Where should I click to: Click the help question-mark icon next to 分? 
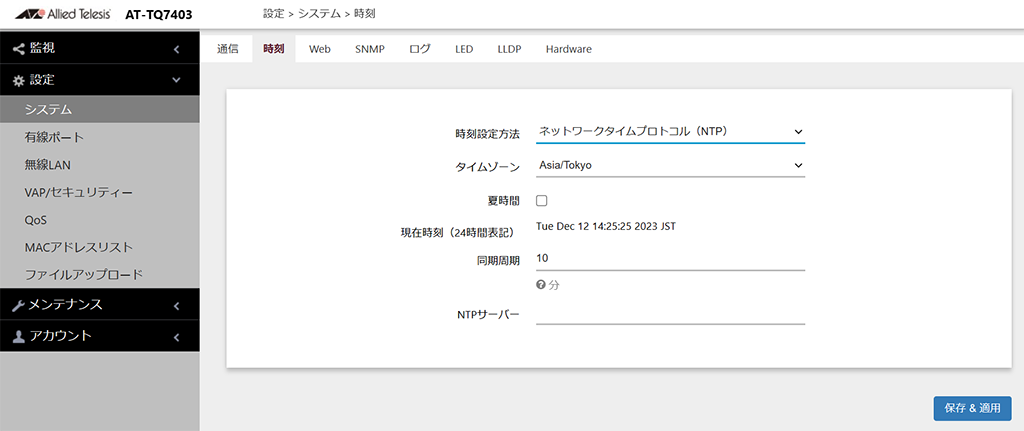click(540, 285)
